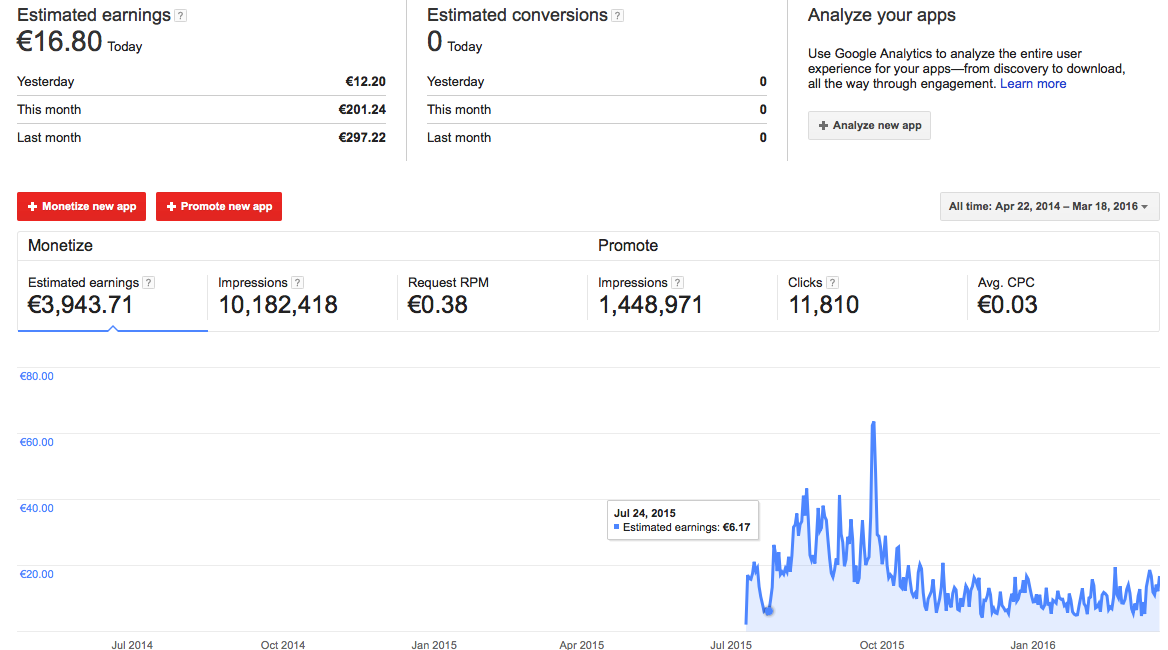The height and width of the screenshot is (650, 1168).
Task: Click help icon in Estimated earnings metric tab
Action: click(x=148, y=283)
